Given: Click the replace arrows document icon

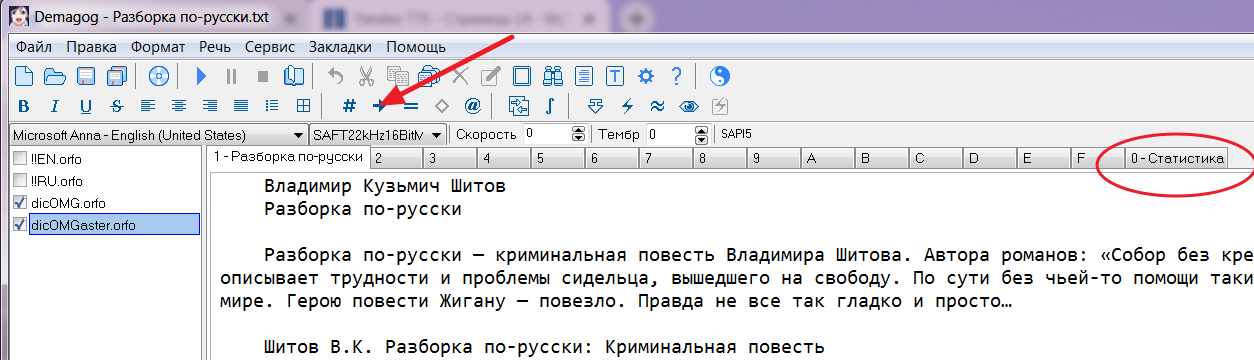Looking at the screenshot, I should (x=518, y=106).
